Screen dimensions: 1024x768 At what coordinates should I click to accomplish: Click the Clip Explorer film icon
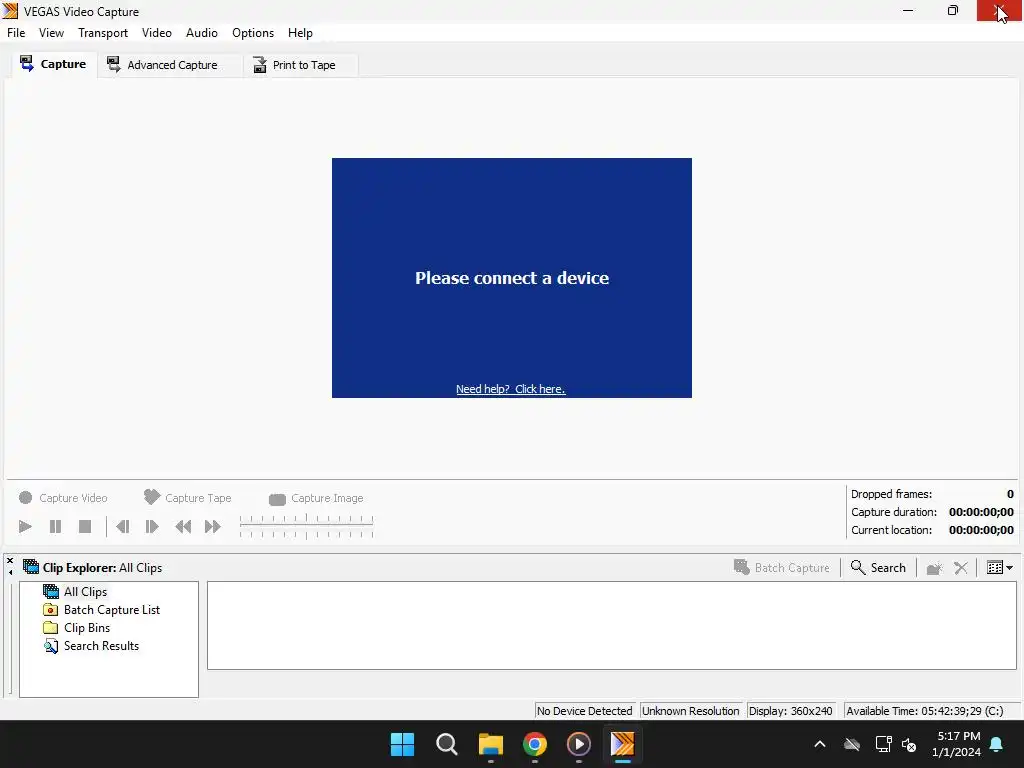[x=31, y=567]
